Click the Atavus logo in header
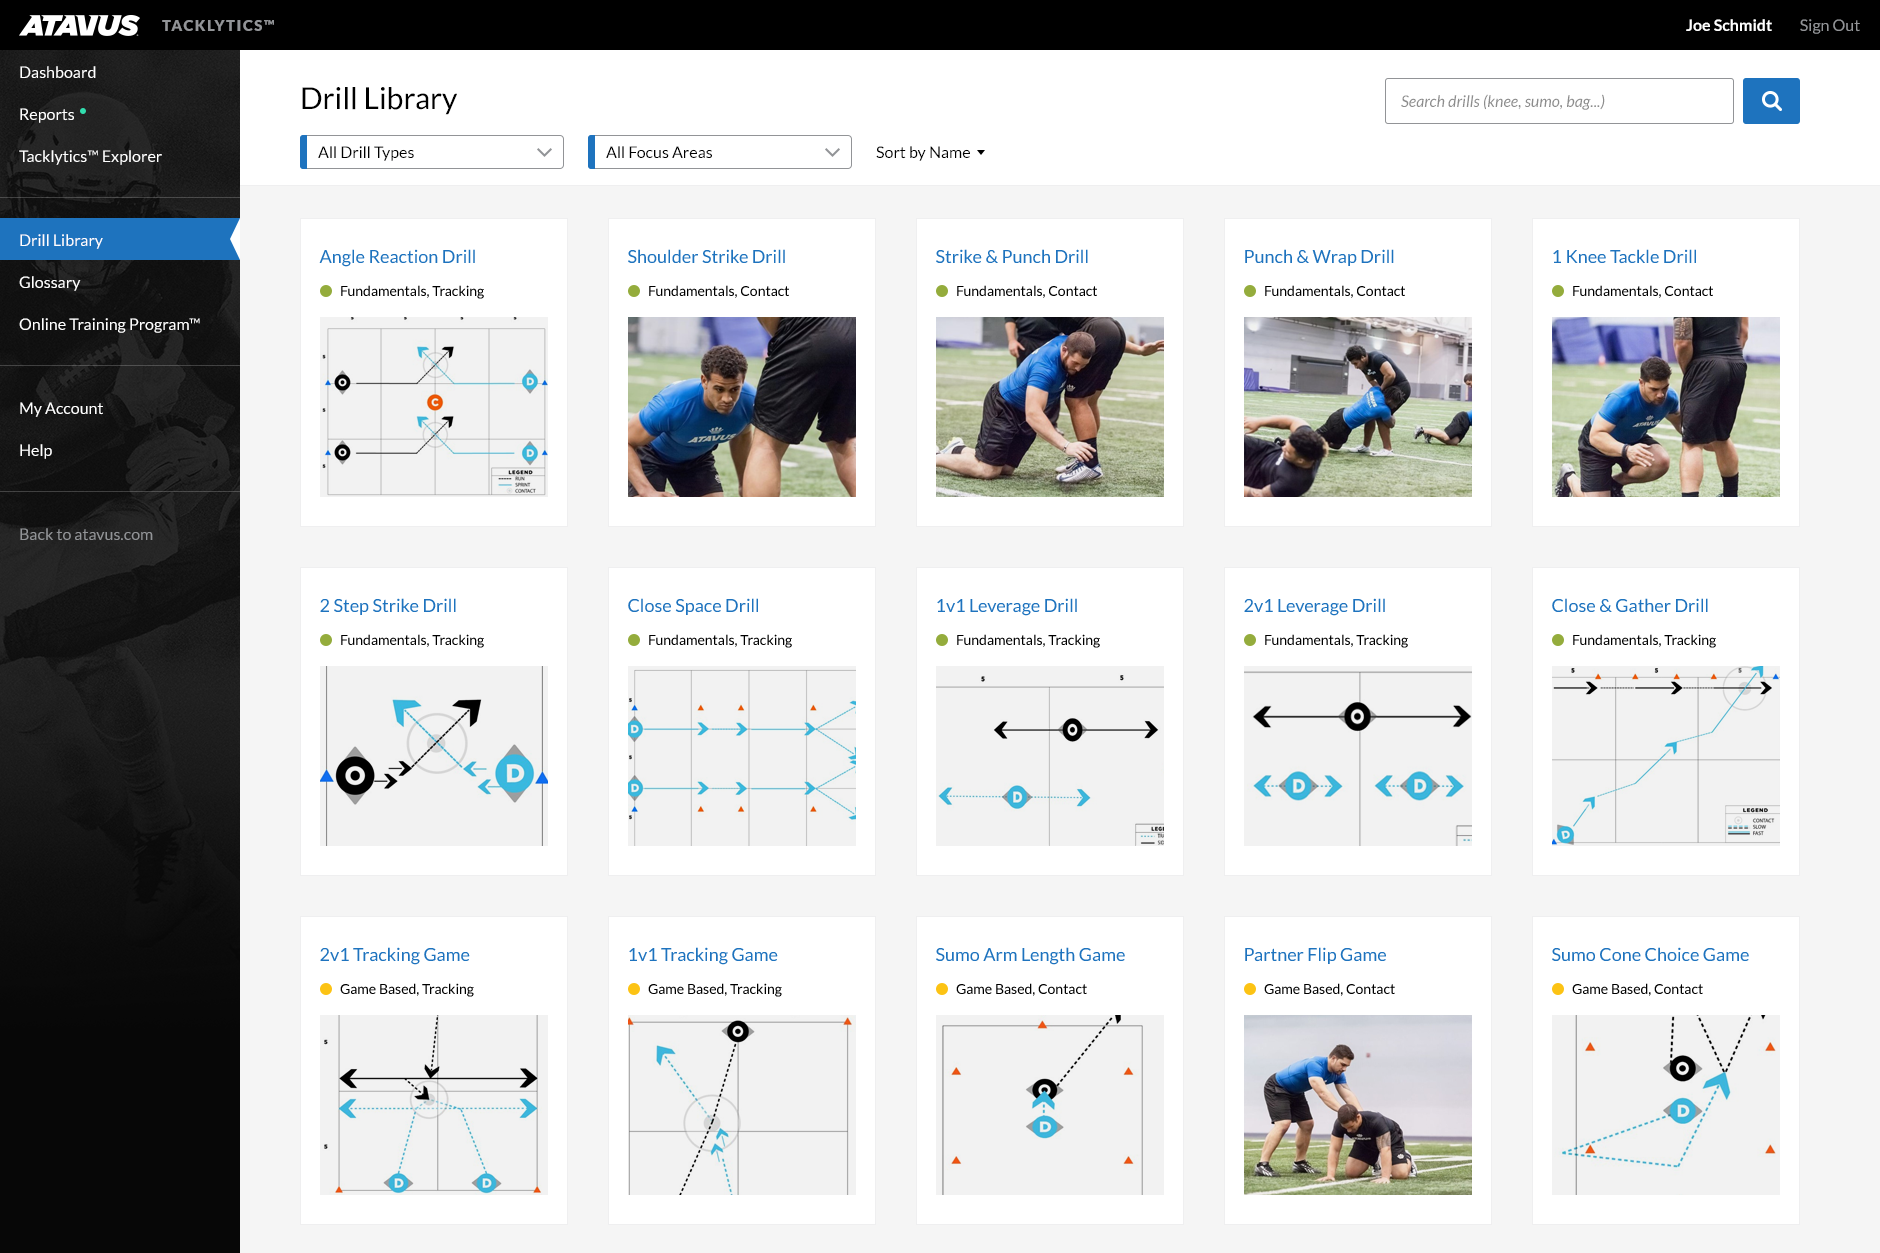The image size is (1880, 1253). (x=80, y=25)
